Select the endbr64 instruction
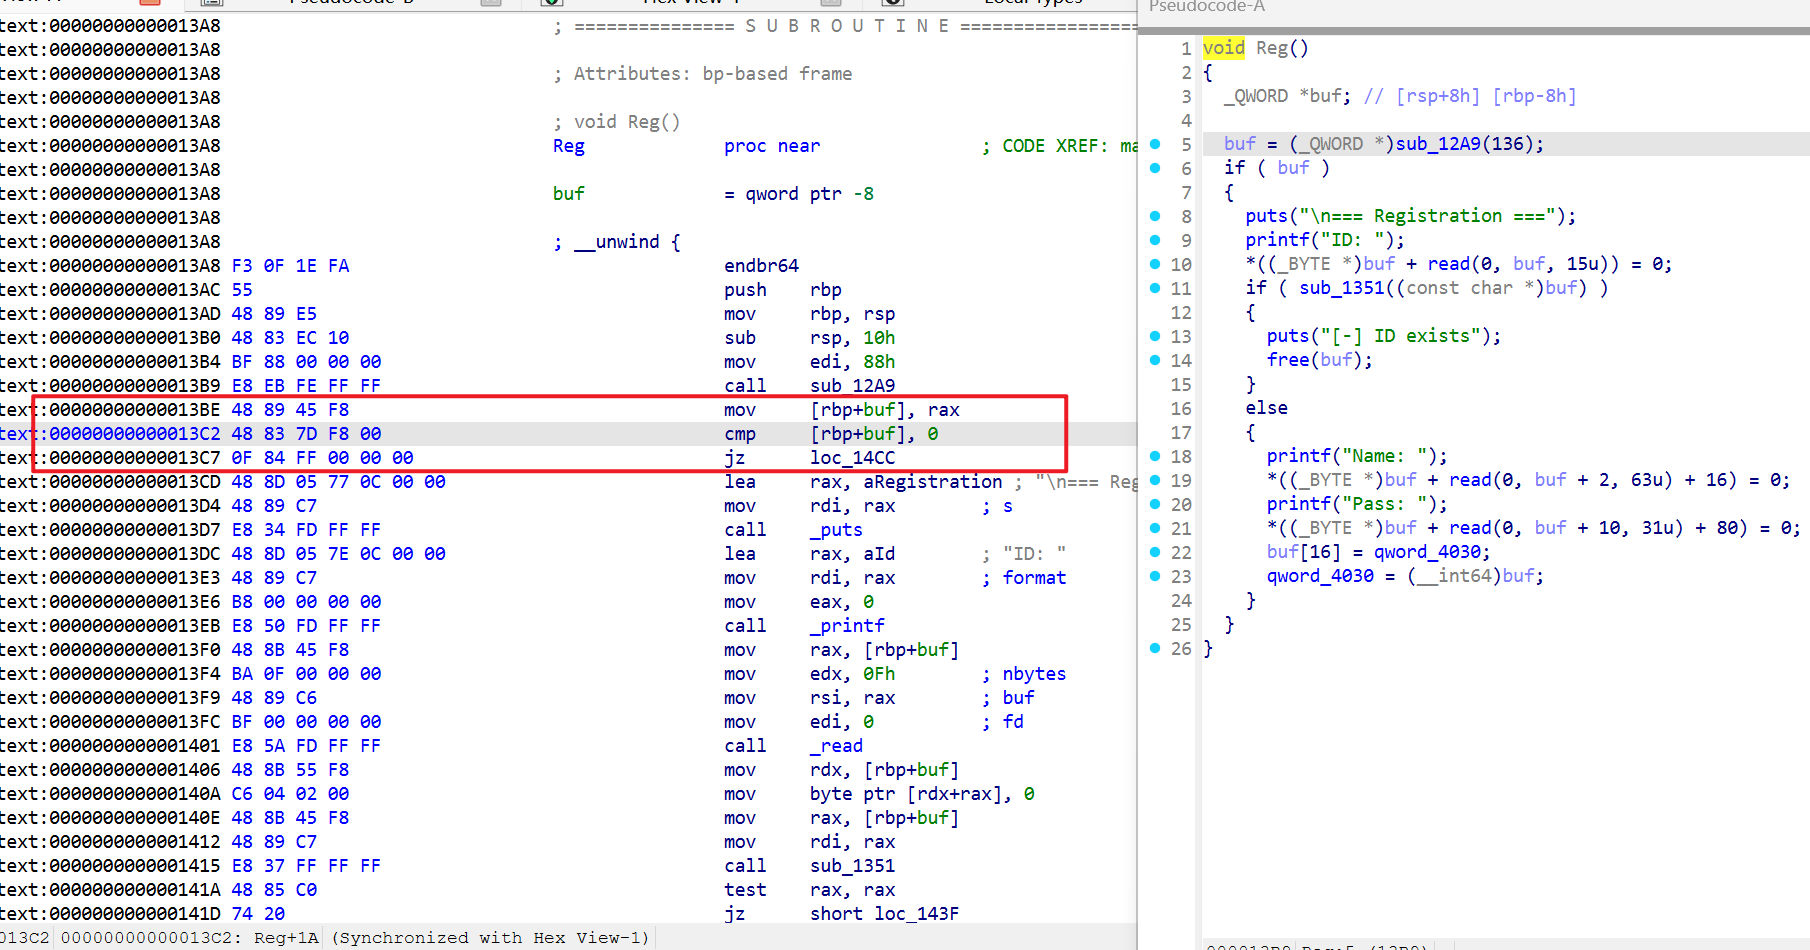1810x950 pixels. click(x=761, y=266)
